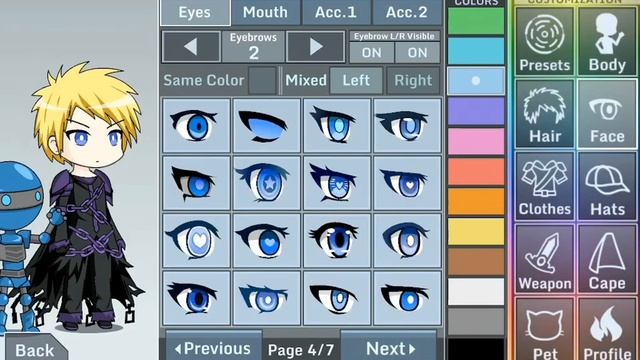Choose fourth eye in second row, heart pupil
Screen dimensions: 640x360
[407, 183]
